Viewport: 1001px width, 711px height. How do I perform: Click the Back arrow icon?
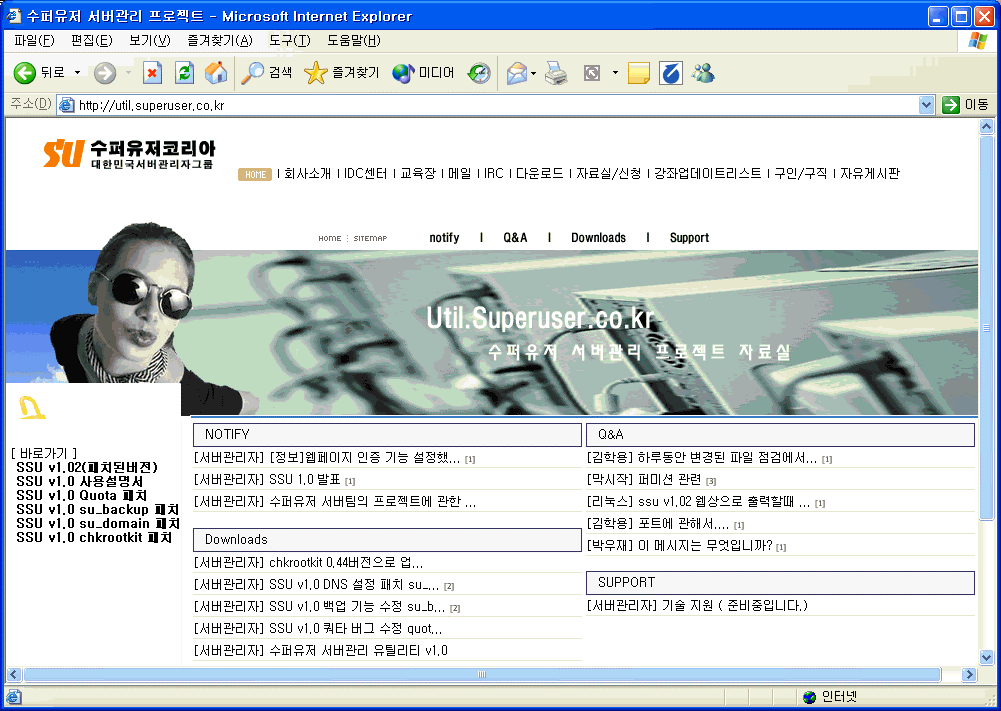(x=24, y=73)
